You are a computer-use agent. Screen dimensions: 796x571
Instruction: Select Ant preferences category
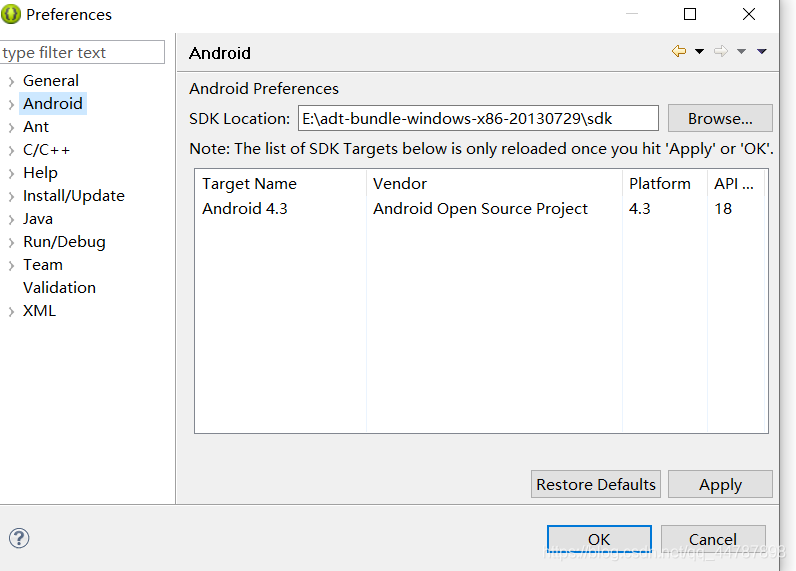pyautogui.click(x=36, y=127)
